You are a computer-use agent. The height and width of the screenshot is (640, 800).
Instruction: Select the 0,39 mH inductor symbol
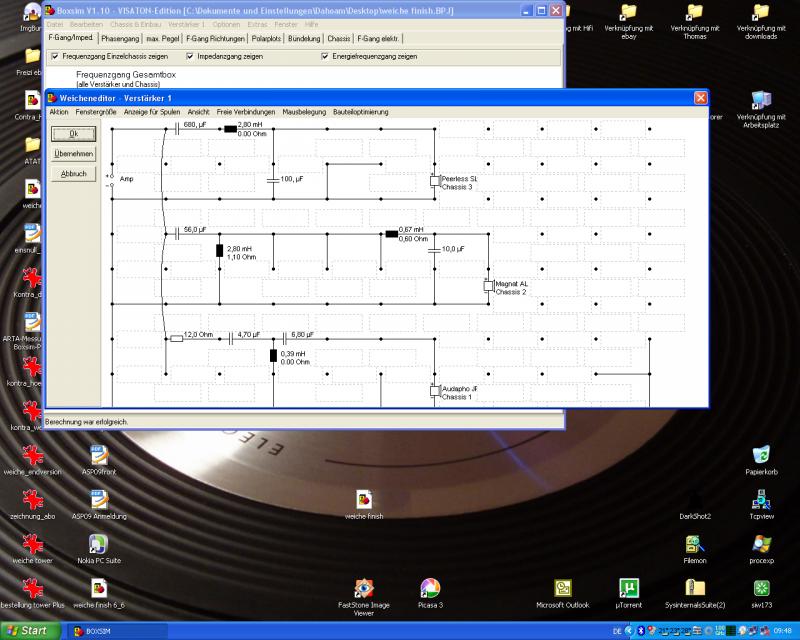[x=273, y=356]
